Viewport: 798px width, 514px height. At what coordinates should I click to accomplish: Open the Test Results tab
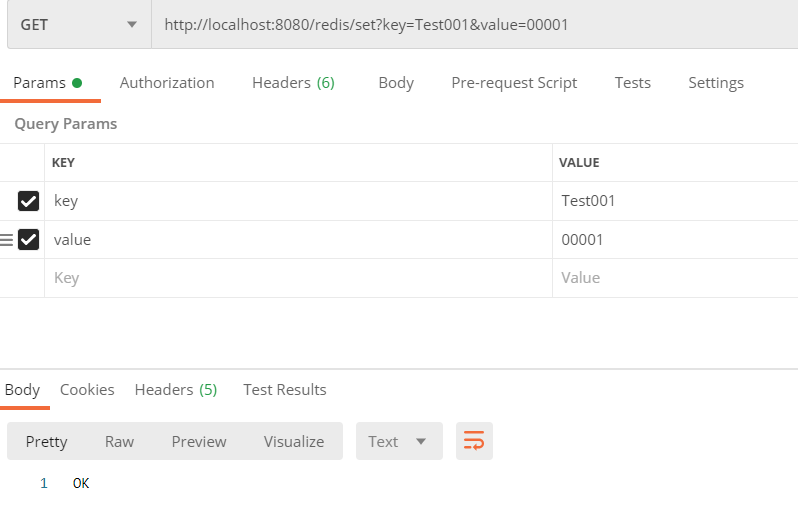tap(284, 390)
